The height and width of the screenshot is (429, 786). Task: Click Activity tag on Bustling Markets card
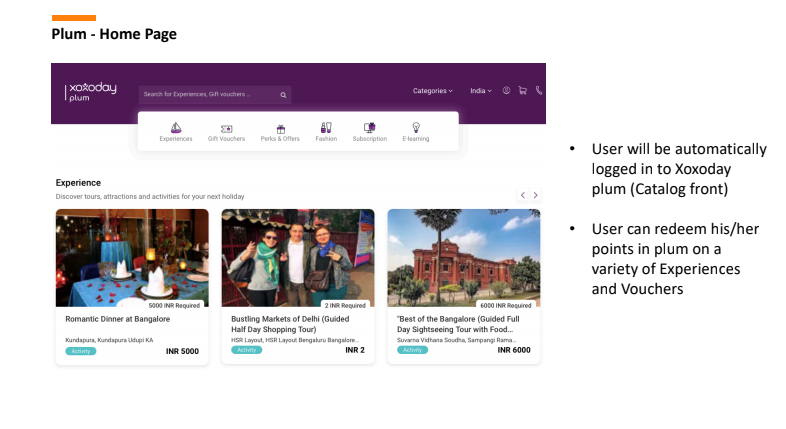(247, 350)
